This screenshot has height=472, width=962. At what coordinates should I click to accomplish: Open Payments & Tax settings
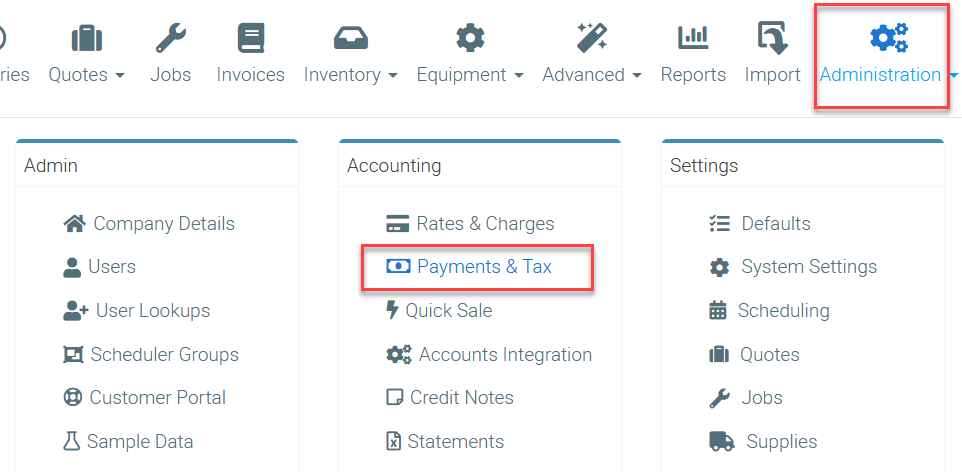[484, 267]
